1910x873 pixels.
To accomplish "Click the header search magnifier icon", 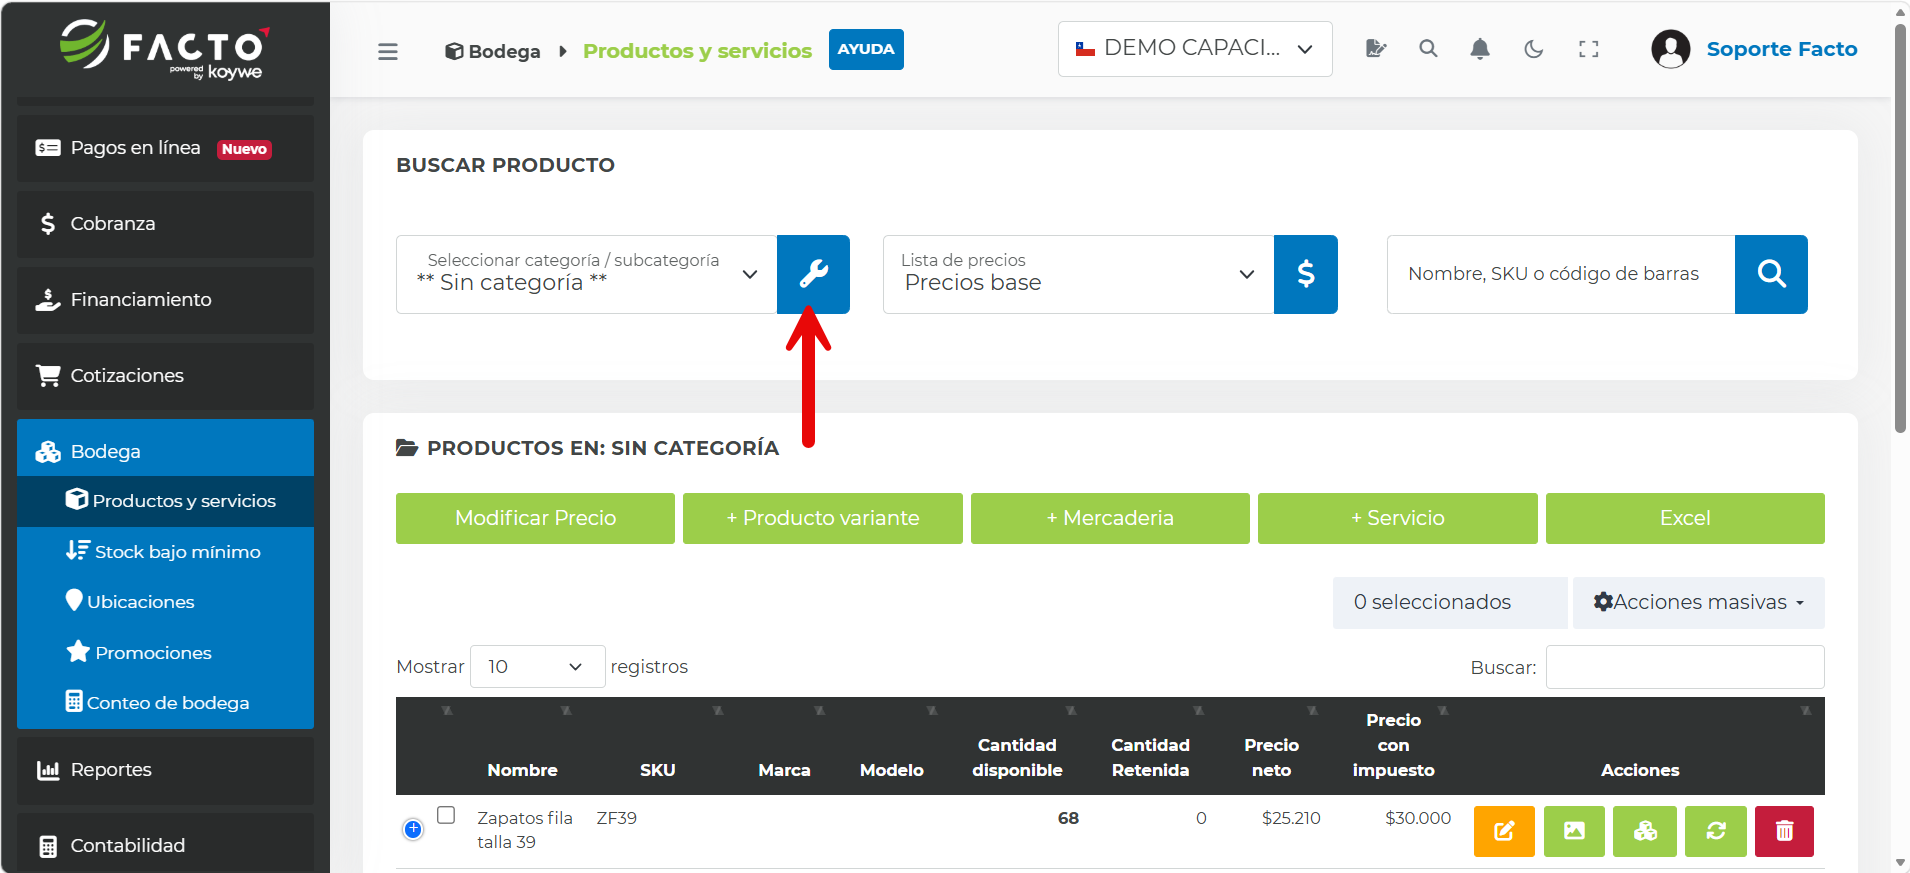I will pos(1428,48).
